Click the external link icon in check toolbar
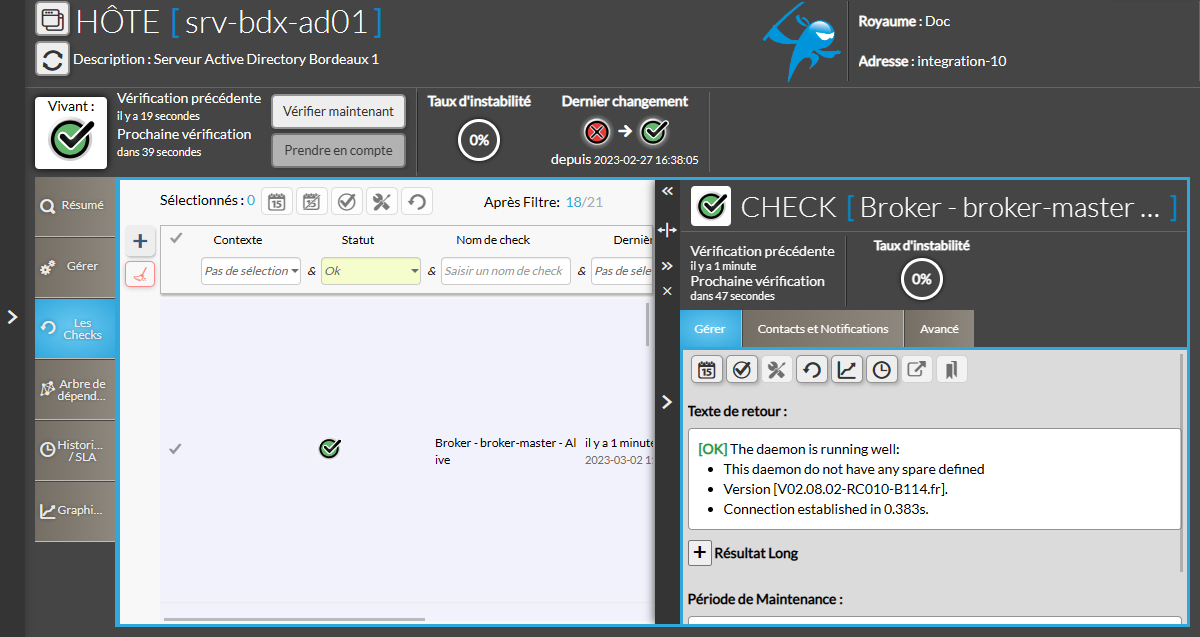The width and height of the screenshot is (1200, 637). [916, 370]
